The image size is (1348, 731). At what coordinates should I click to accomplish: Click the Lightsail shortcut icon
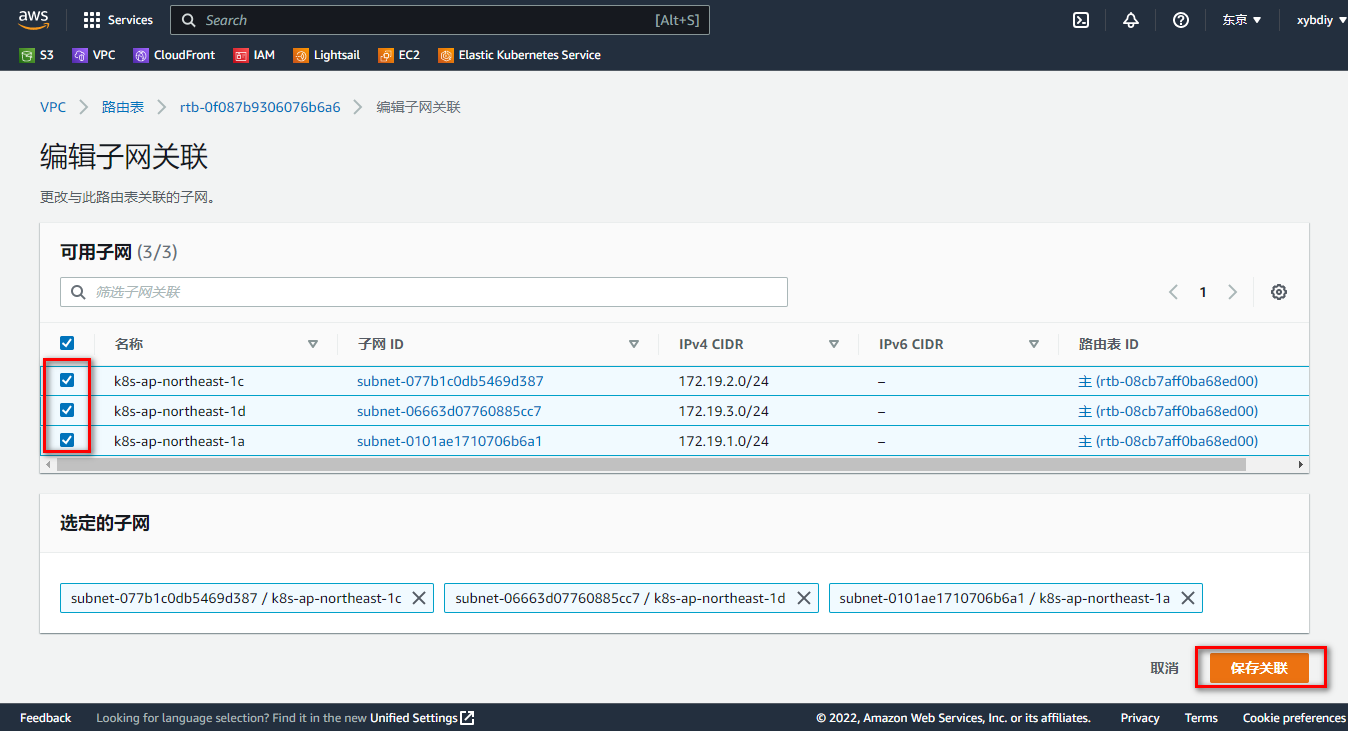pyautogui.click(x=301, y=56)
